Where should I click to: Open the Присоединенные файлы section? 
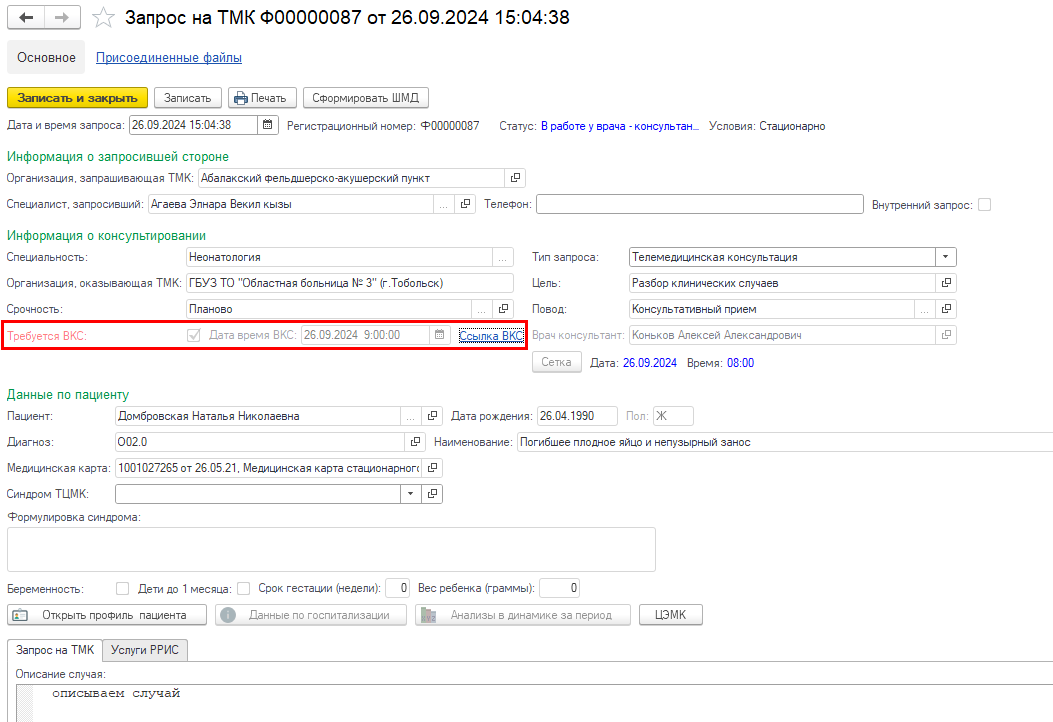pos(168,58)
